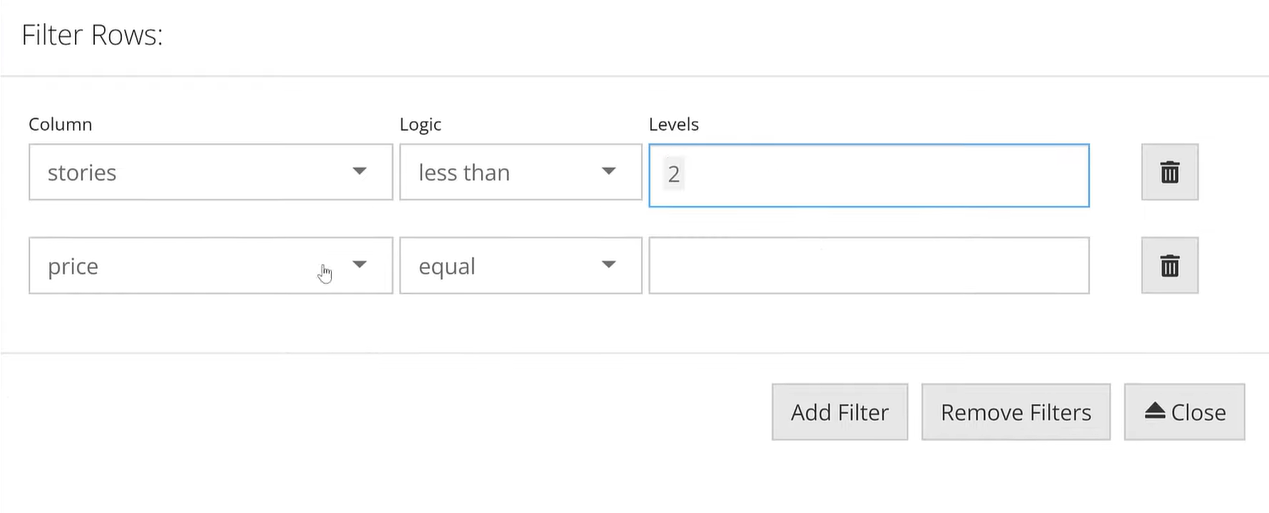Click the arrow next to 'less than'

pos(608,172)
